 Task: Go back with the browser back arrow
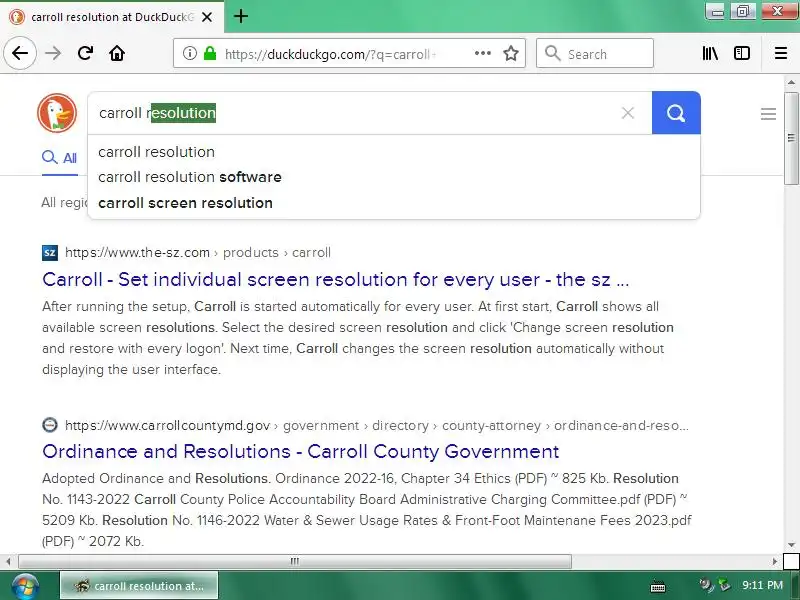(20, 53)
